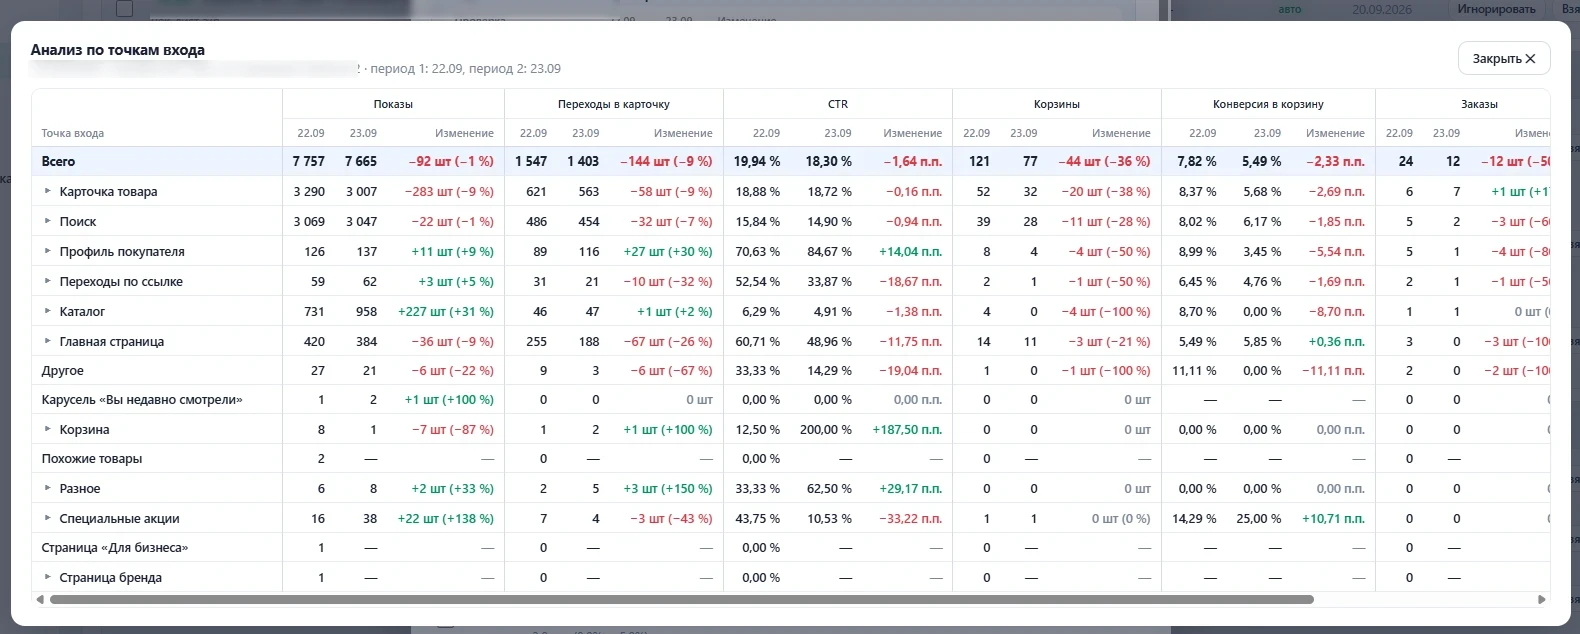This screenshot has width=1580, height=634.
Task: Click the horizontal scrollbar thumb under the table
Action: pos(682,600)
